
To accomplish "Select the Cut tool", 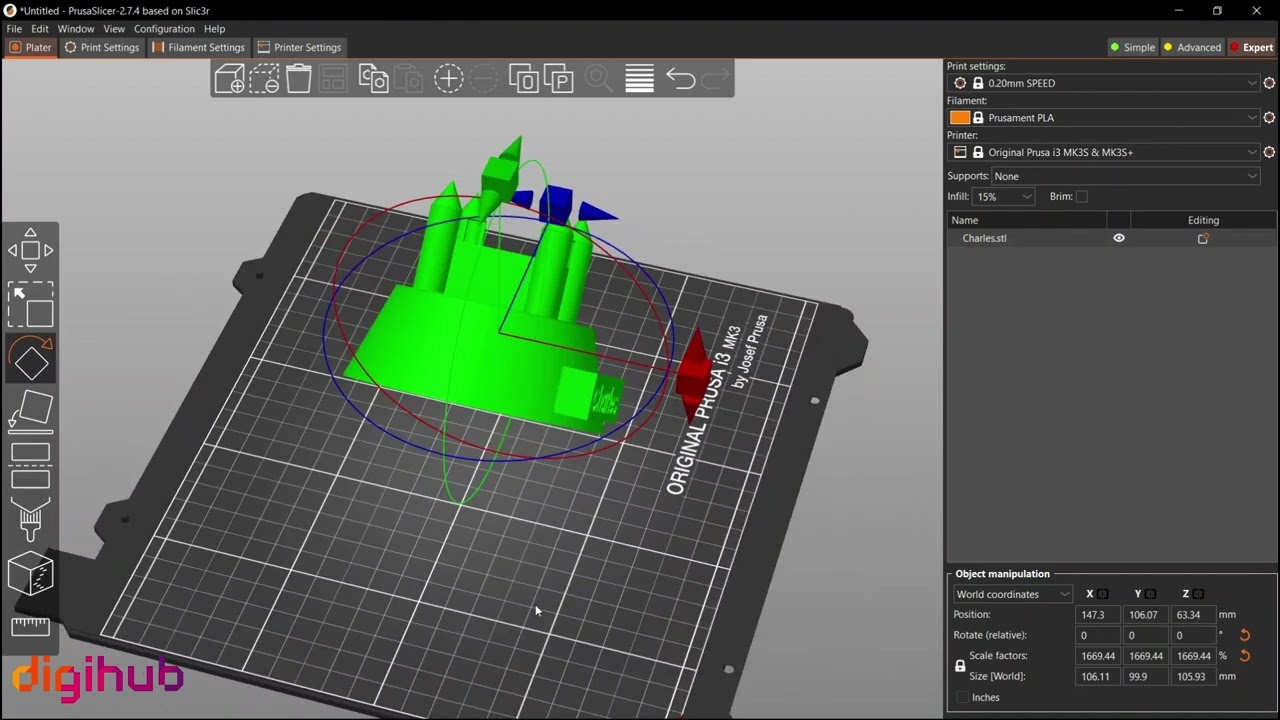I will click(x=30, y=466).
